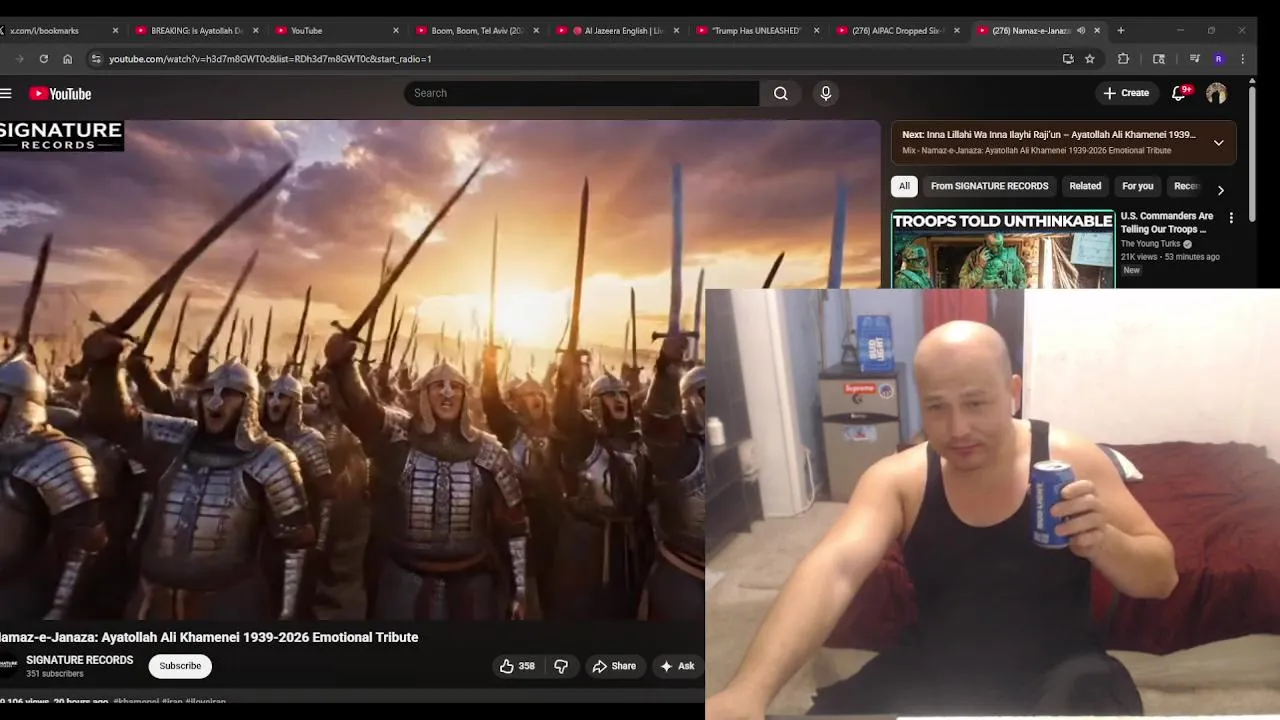Screen dimensions: 1280x720
Task: Open the TROOPS TOLD UNTHINKABLE thumbnail
Action: 1003,249
